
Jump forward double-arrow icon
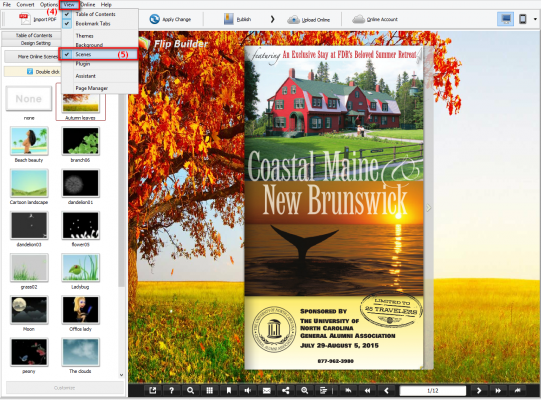(498, 390)
